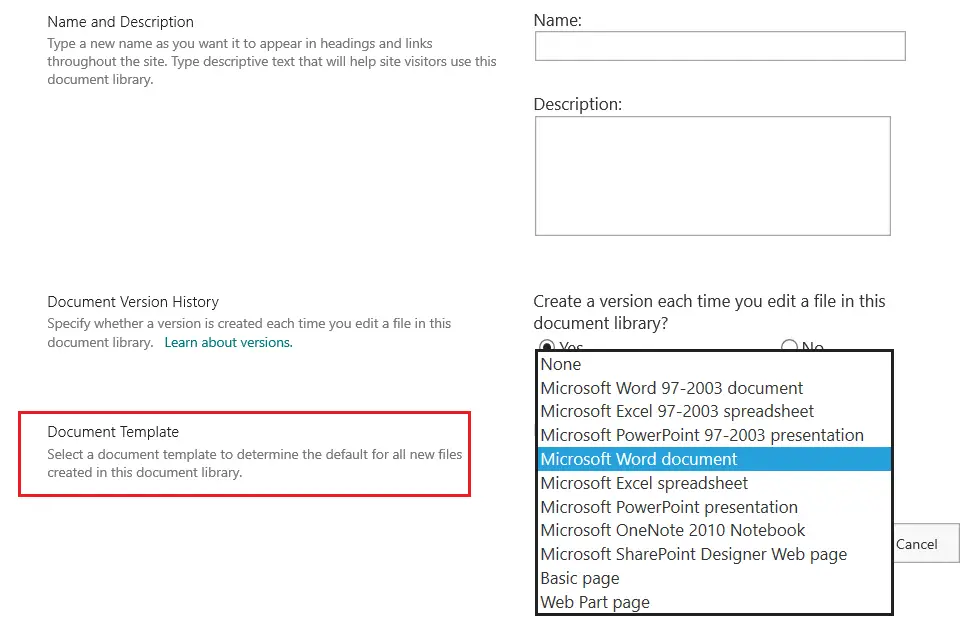Choose Microsoft SharePoint Designer Web page option
The image size is (965, 627).
715,554
